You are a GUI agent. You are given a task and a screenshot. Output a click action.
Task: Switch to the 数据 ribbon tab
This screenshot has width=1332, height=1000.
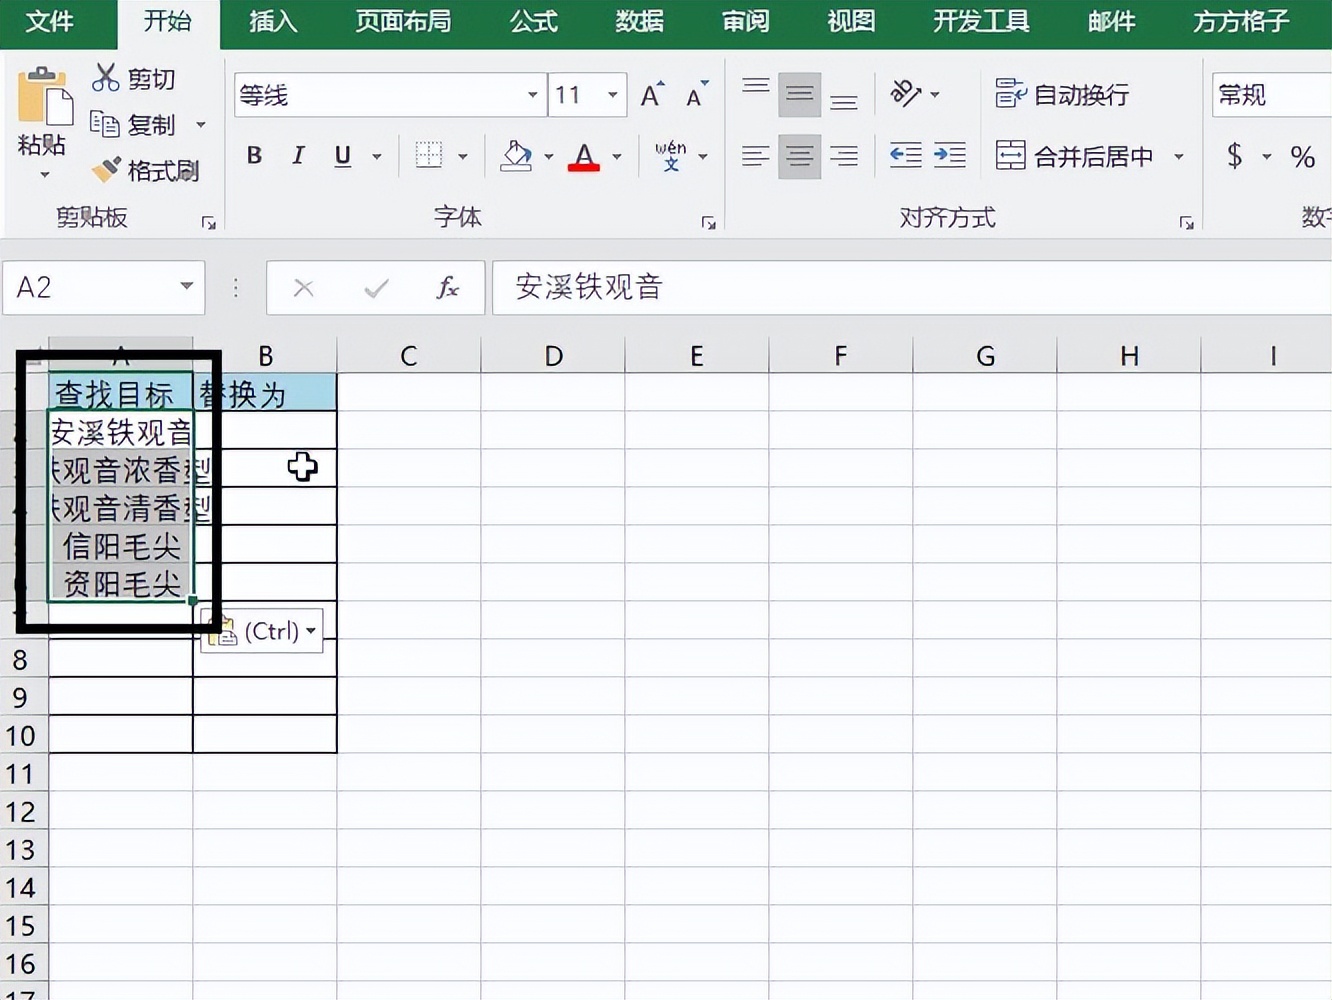point(639,22)
